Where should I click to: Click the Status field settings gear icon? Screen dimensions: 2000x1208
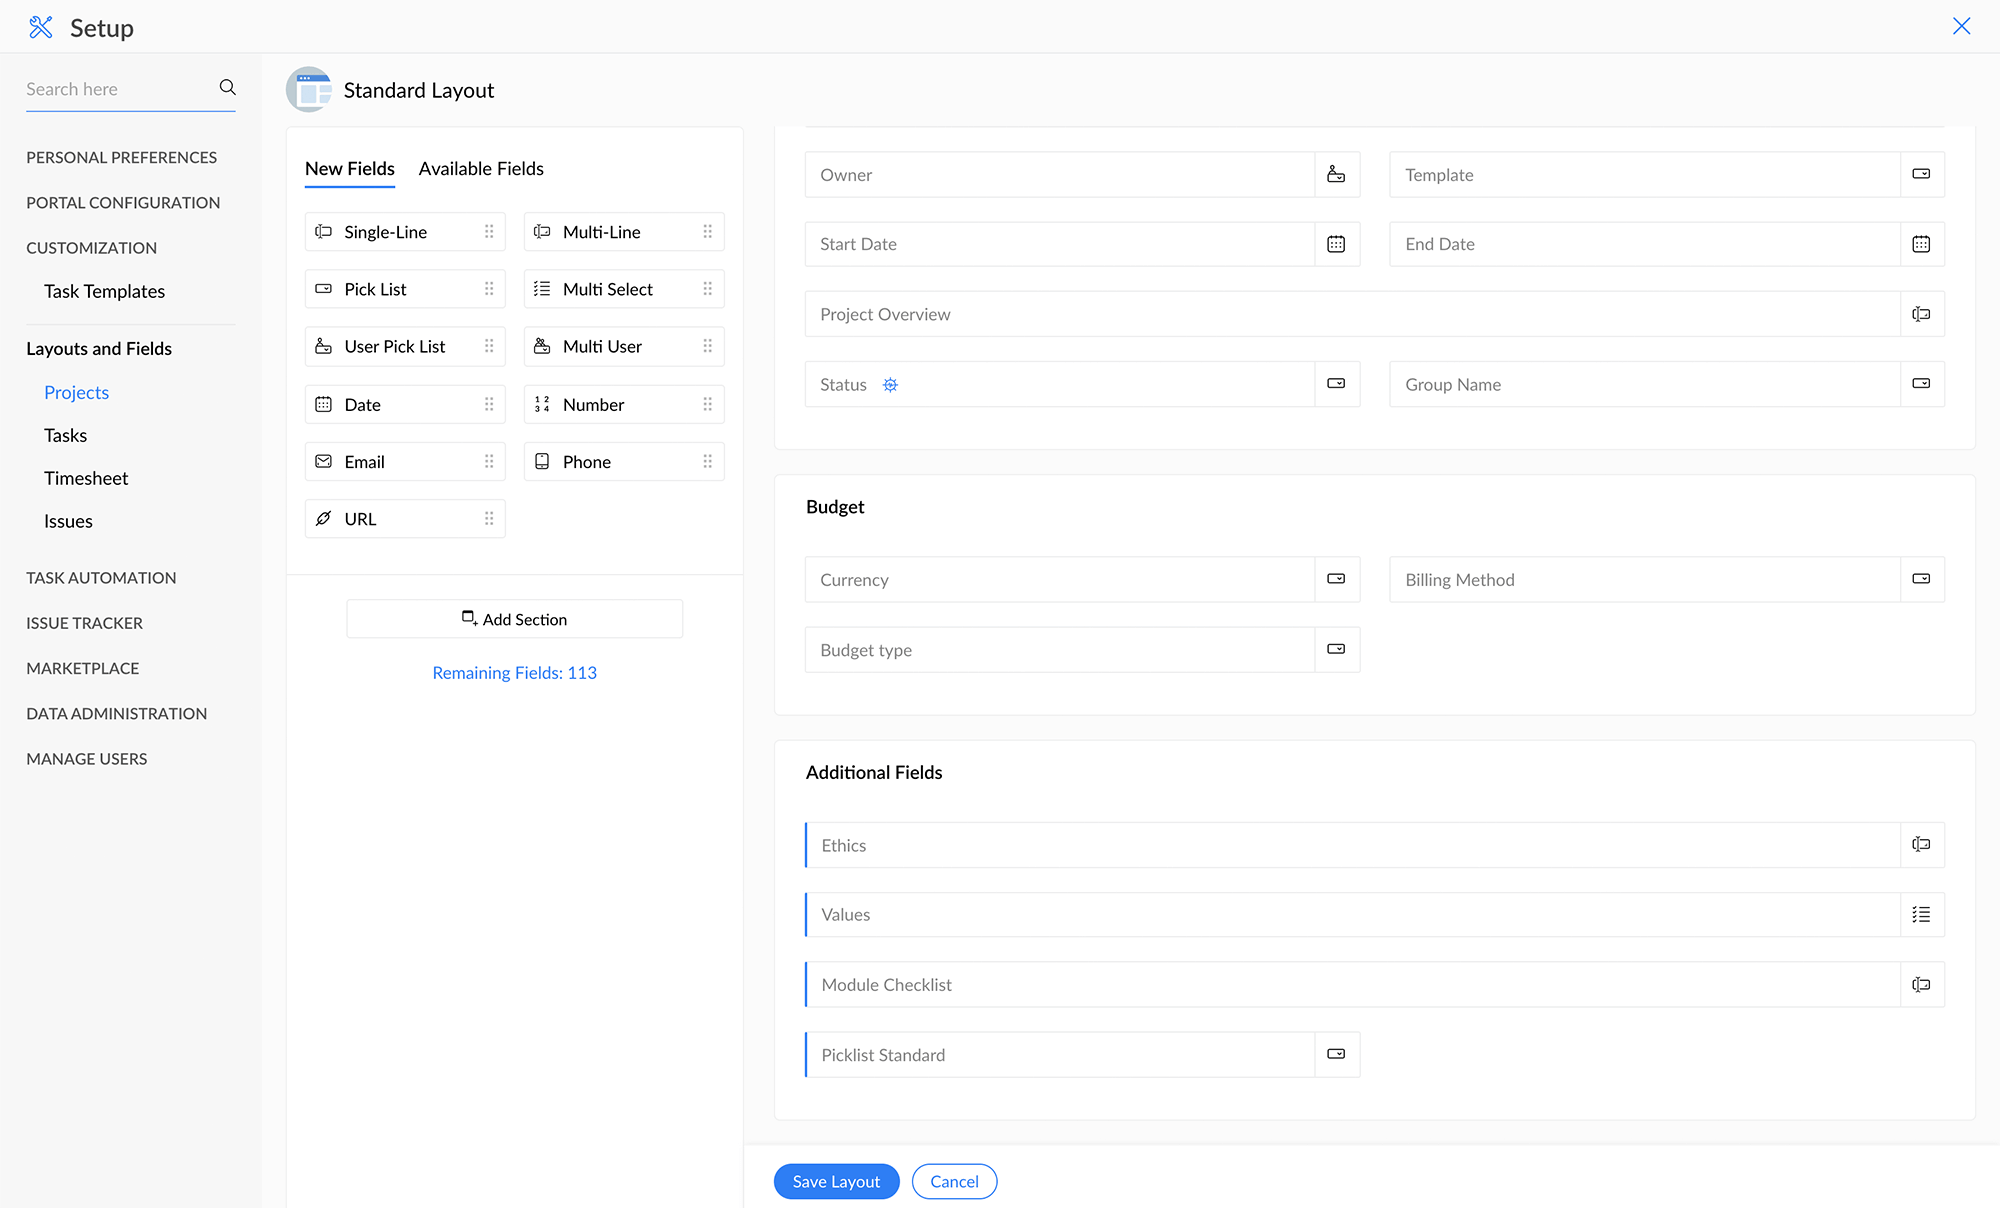890,385
